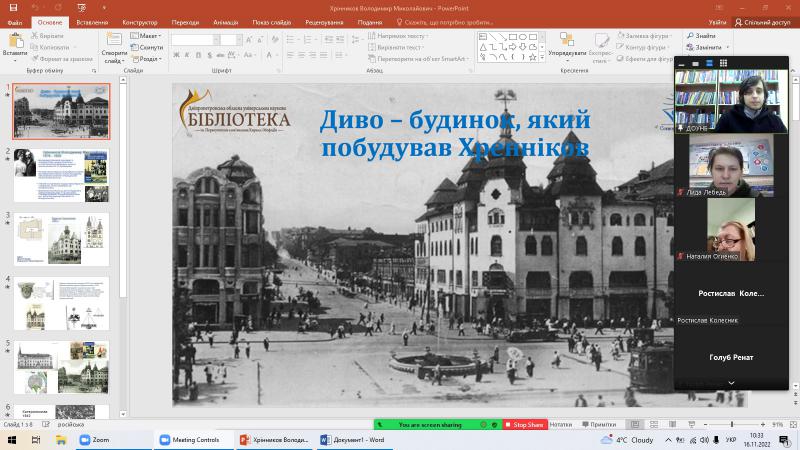Image resolution: width=800 pixels, height=450 pixels.
Task: Open Arrange (Упорядкувати) dropdown
Action: coord(567,47)
